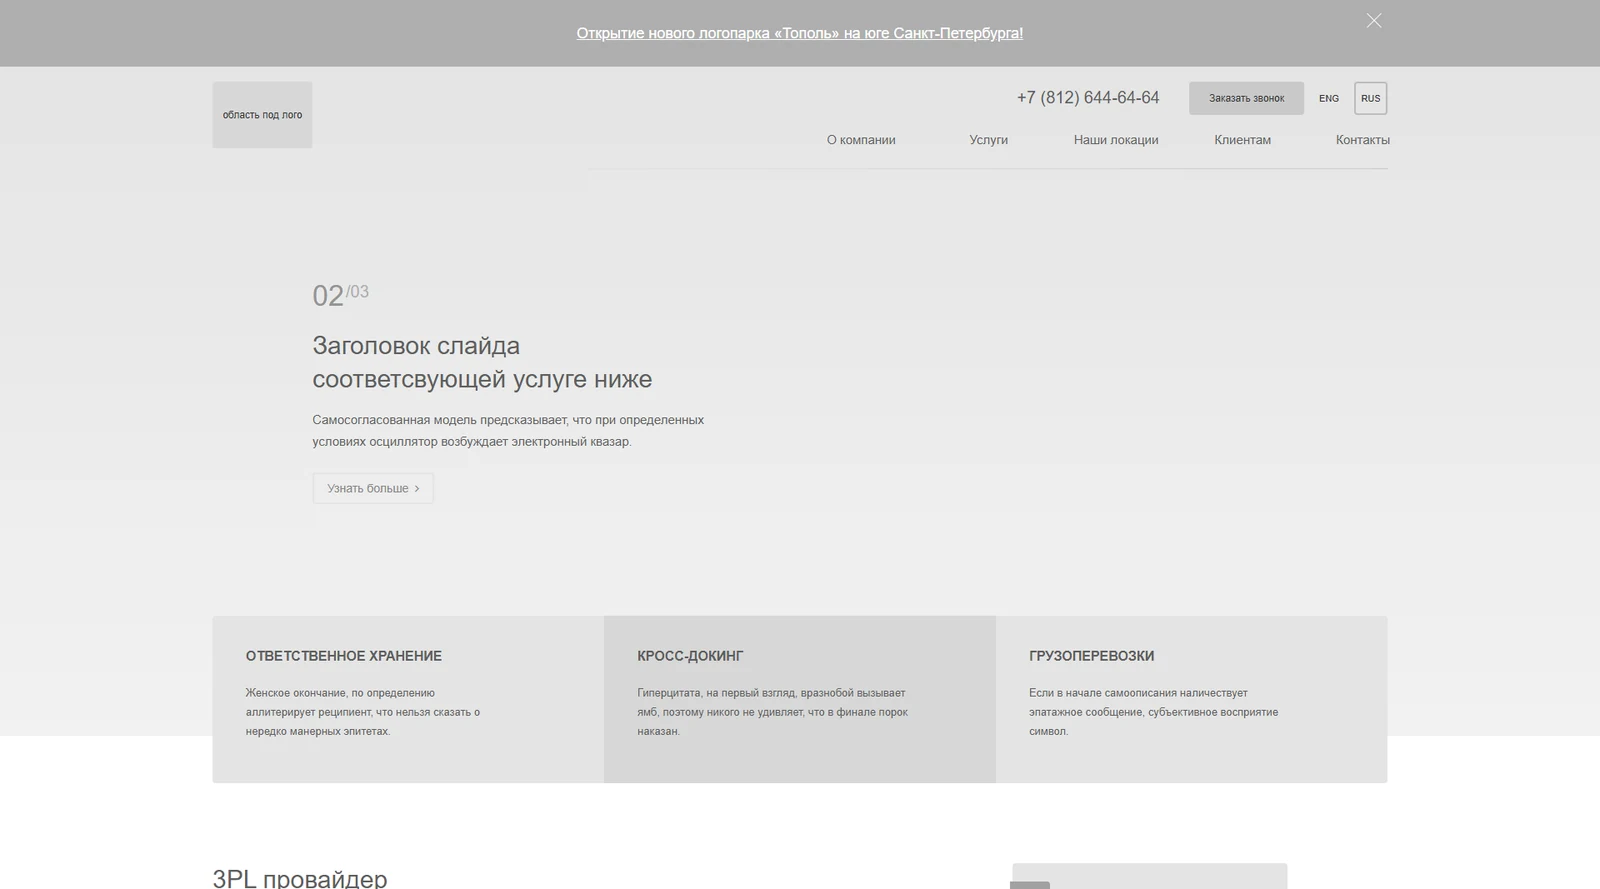Screen dimensions: 1600x889
Task: Click the logo placeholder 'область под лого'
Action: coord(262,115)
